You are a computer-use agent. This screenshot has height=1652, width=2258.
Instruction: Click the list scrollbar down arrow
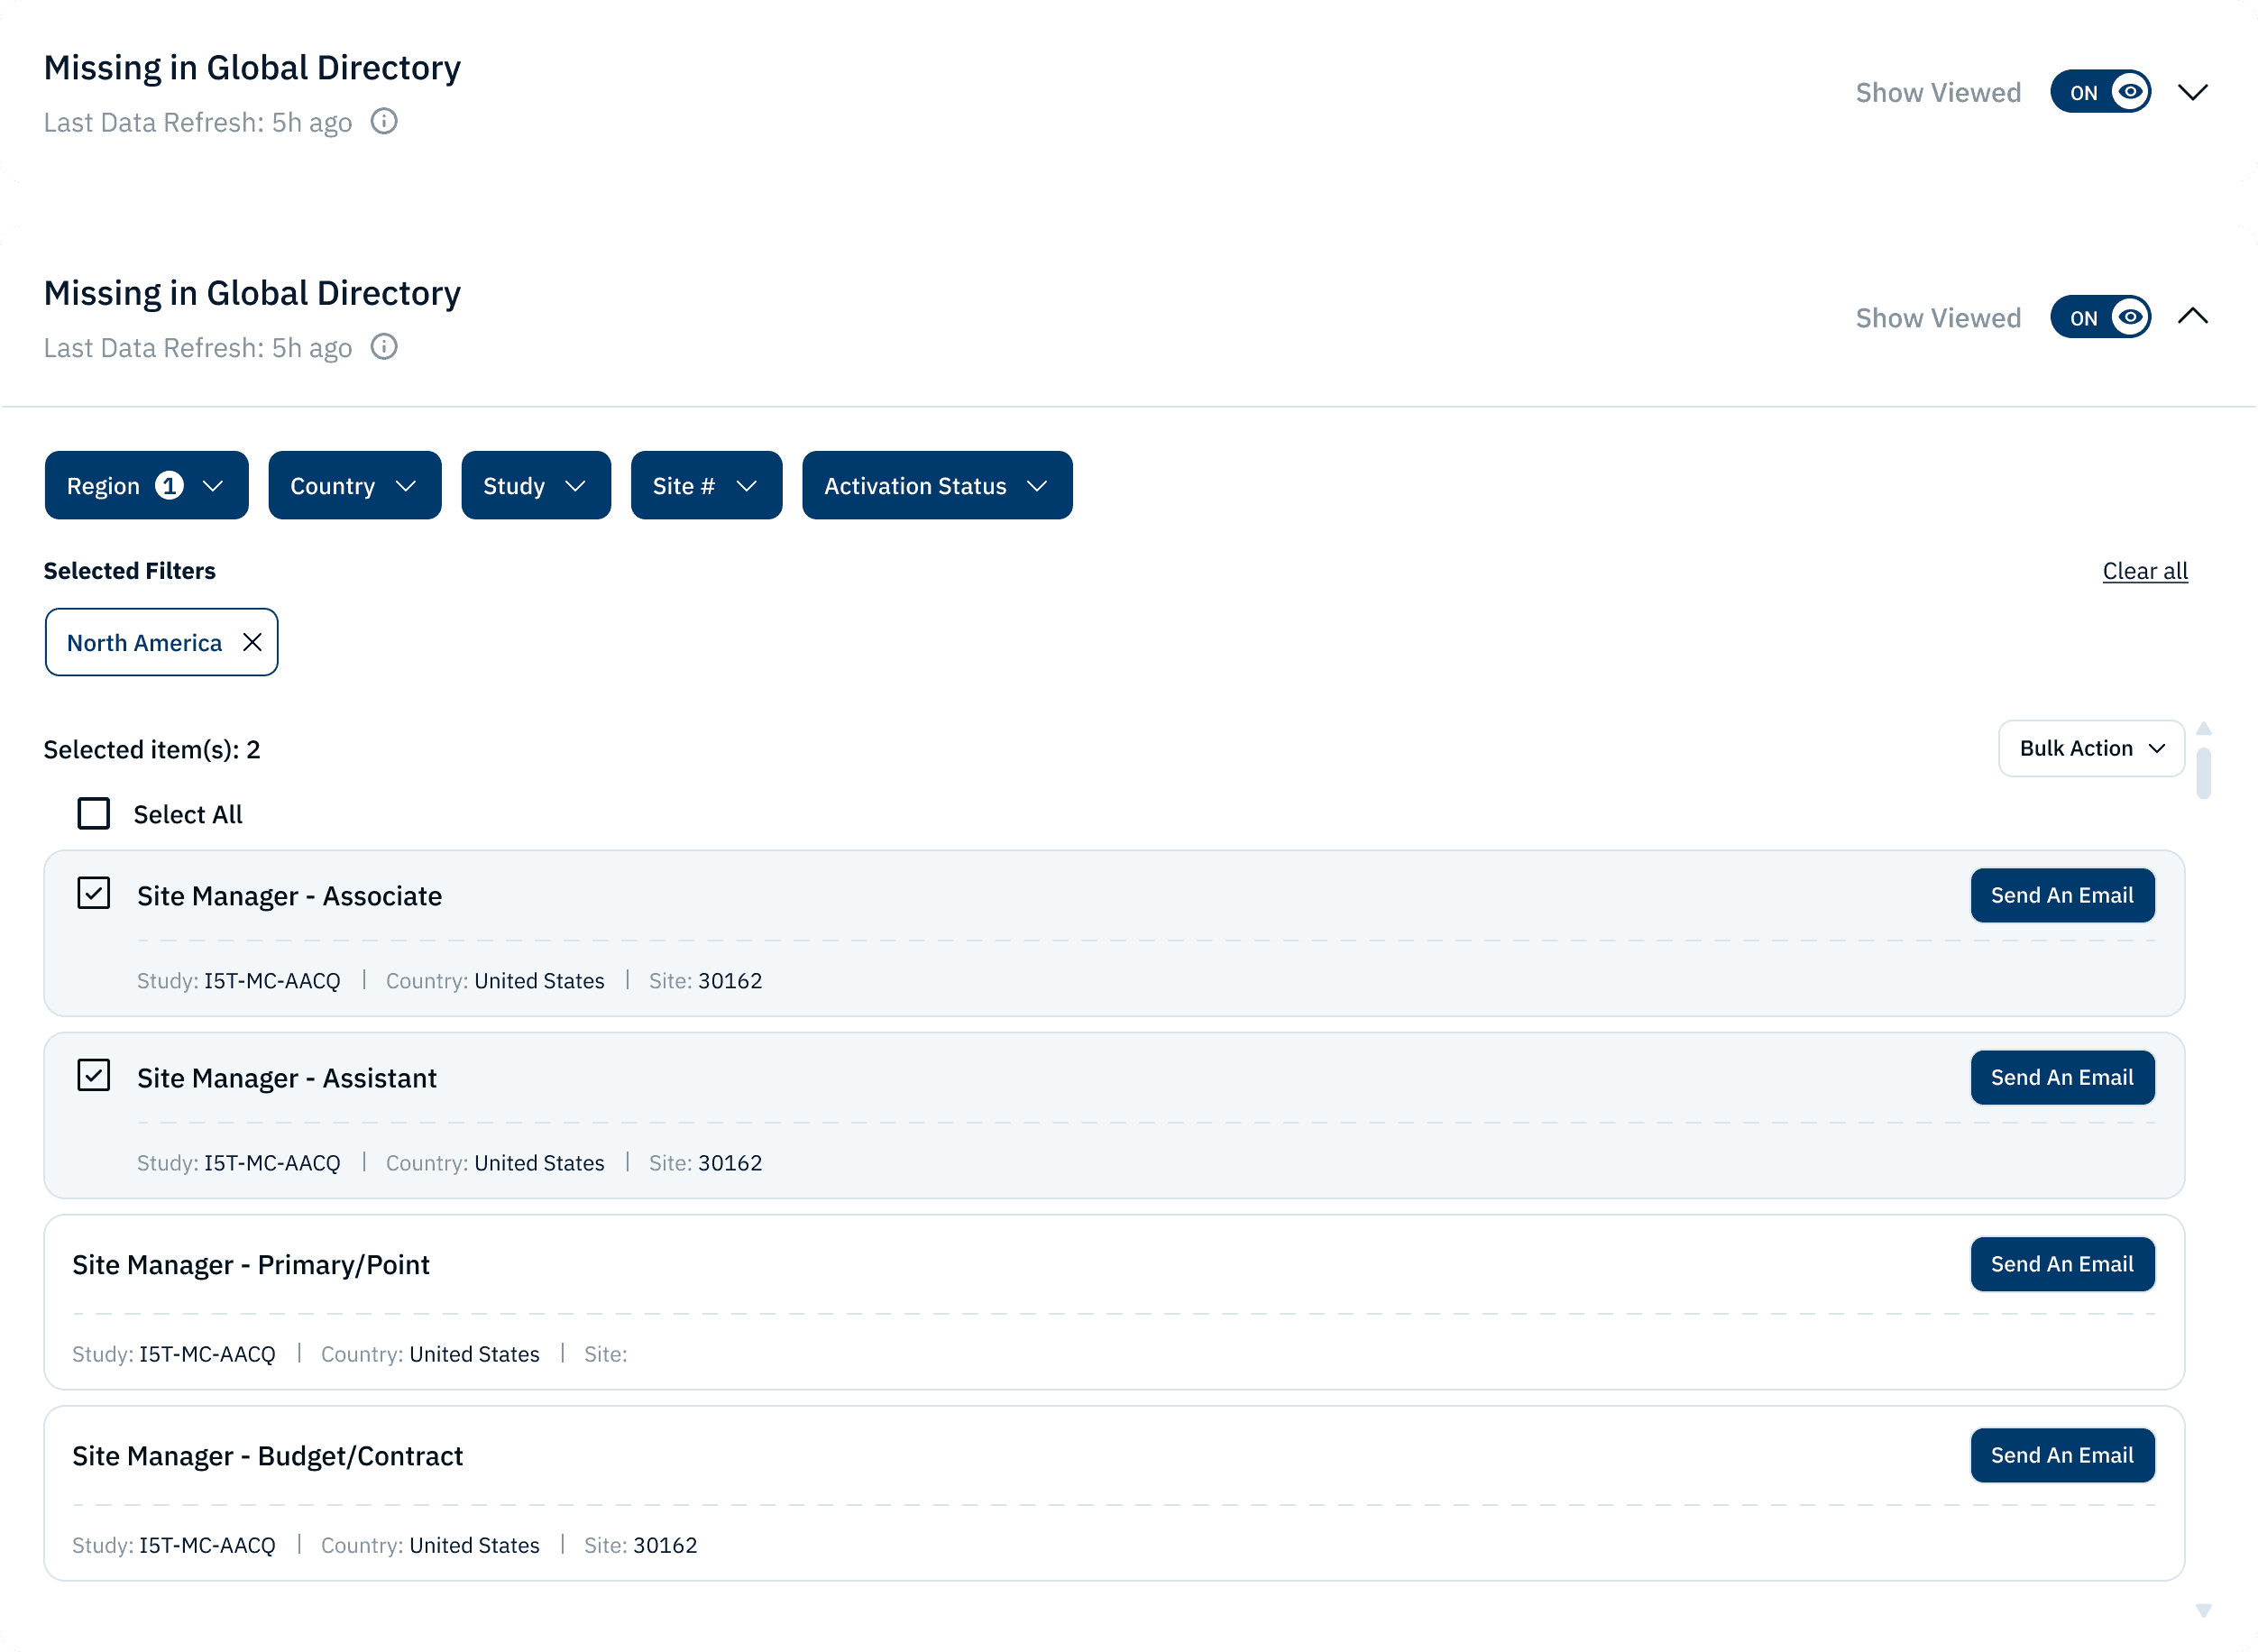[2203, 1610]
